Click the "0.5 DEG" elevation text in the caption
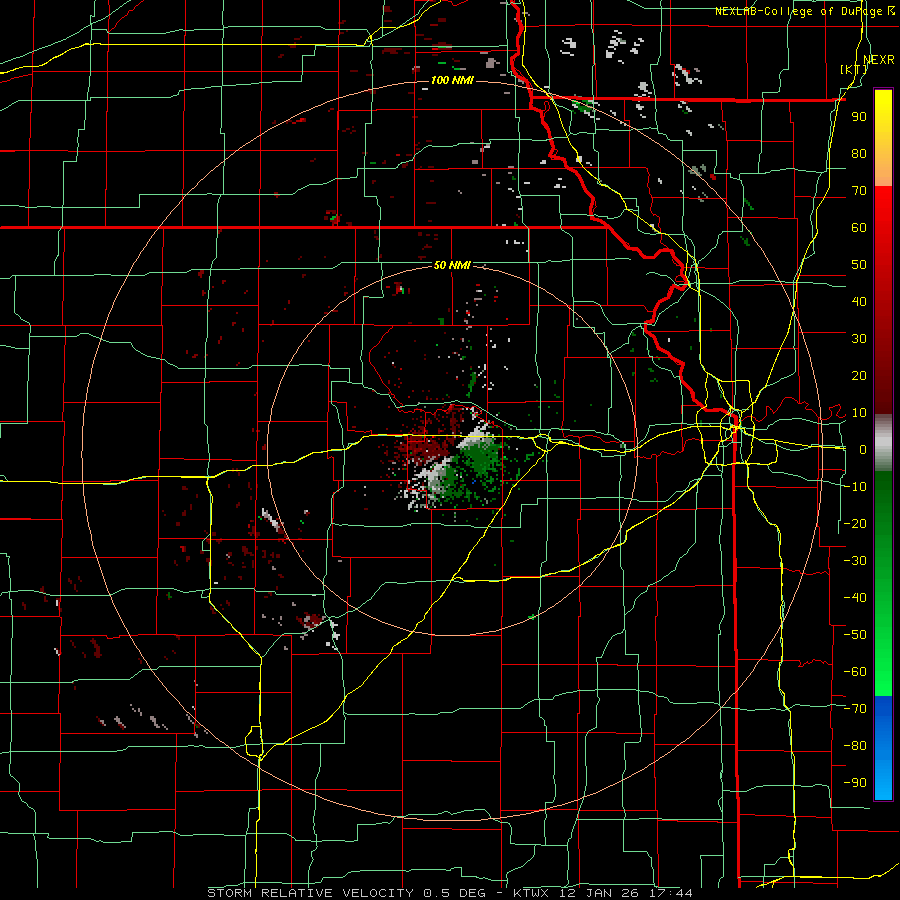 pos(455,893)
